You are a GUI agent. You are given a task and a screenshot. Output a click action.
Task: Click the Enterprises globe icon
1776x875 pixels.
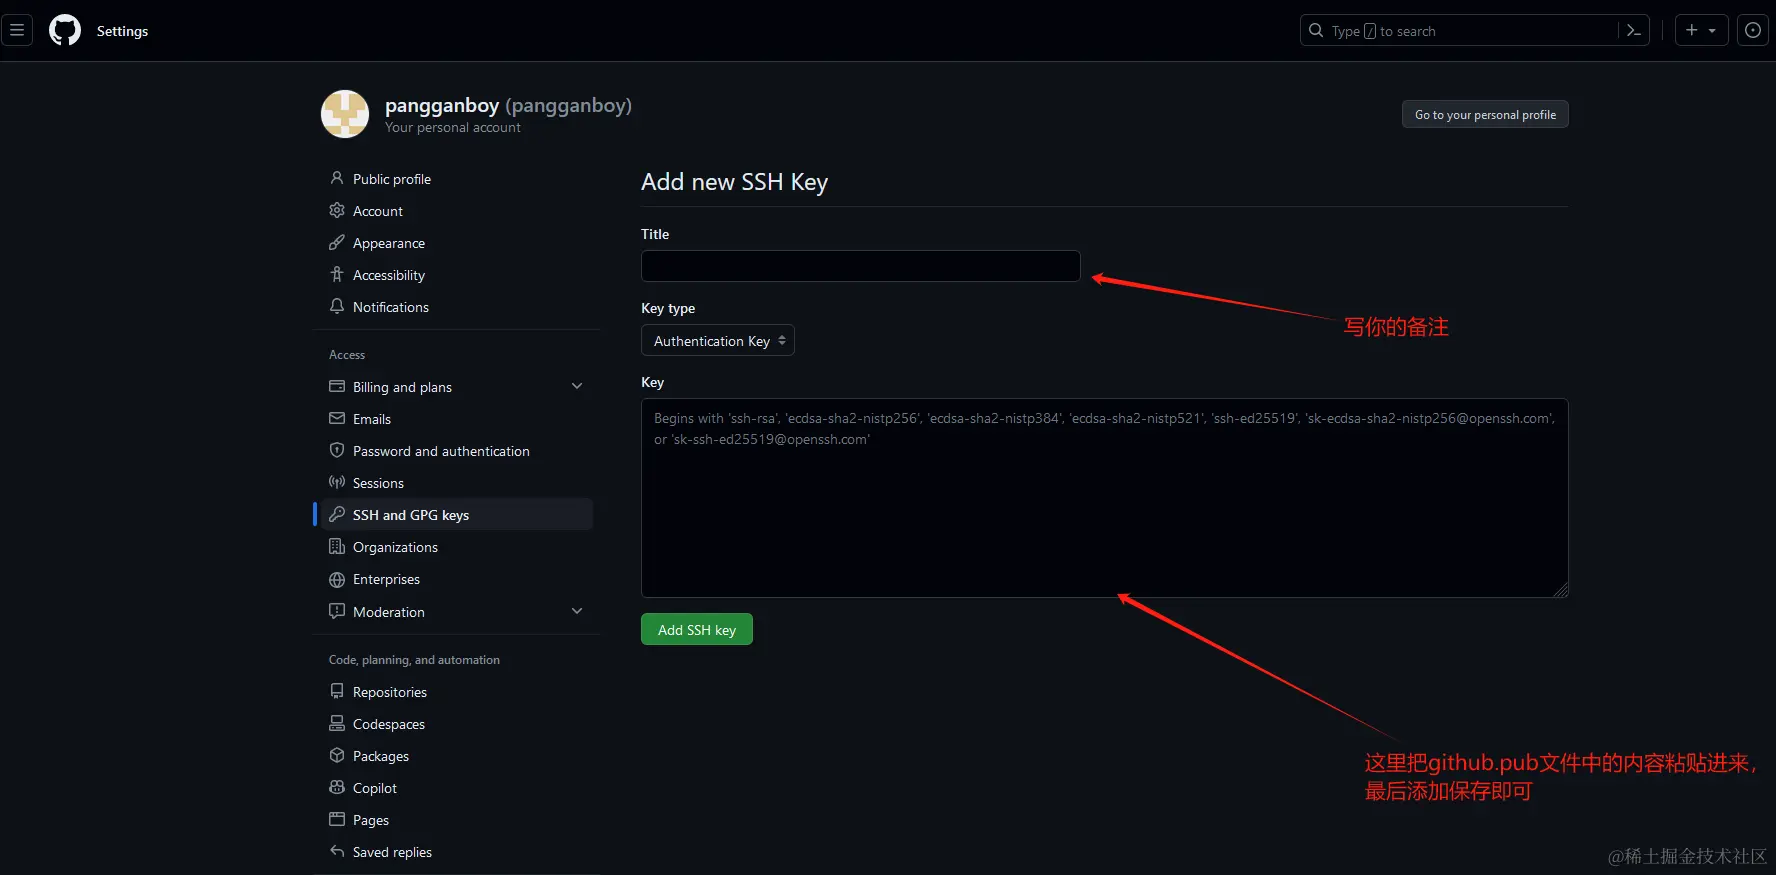tap(337, 579)
